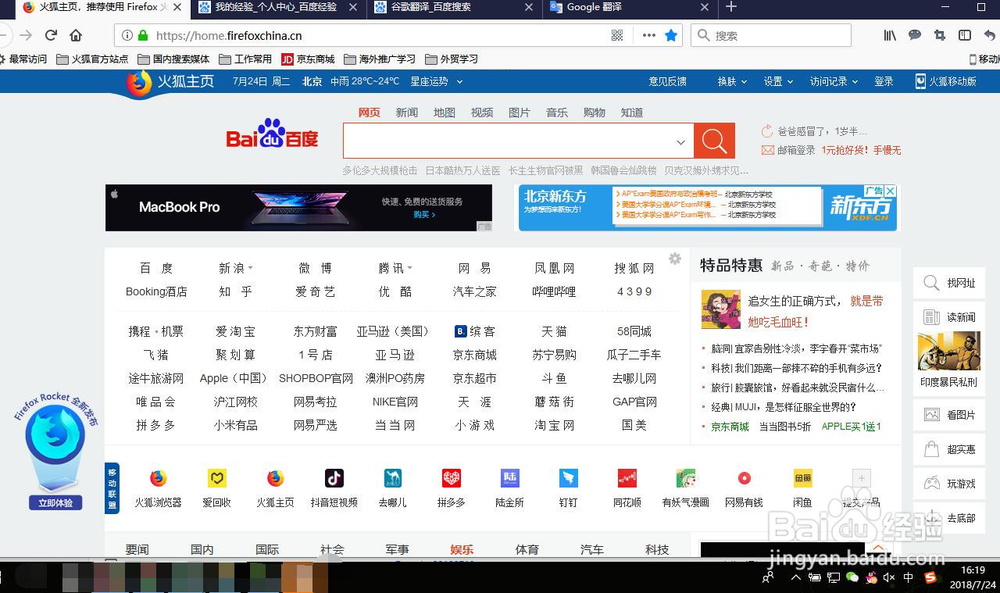Click 看图片 sidebar item
This screenshot has width=1000, height=593.
[950, 415]
